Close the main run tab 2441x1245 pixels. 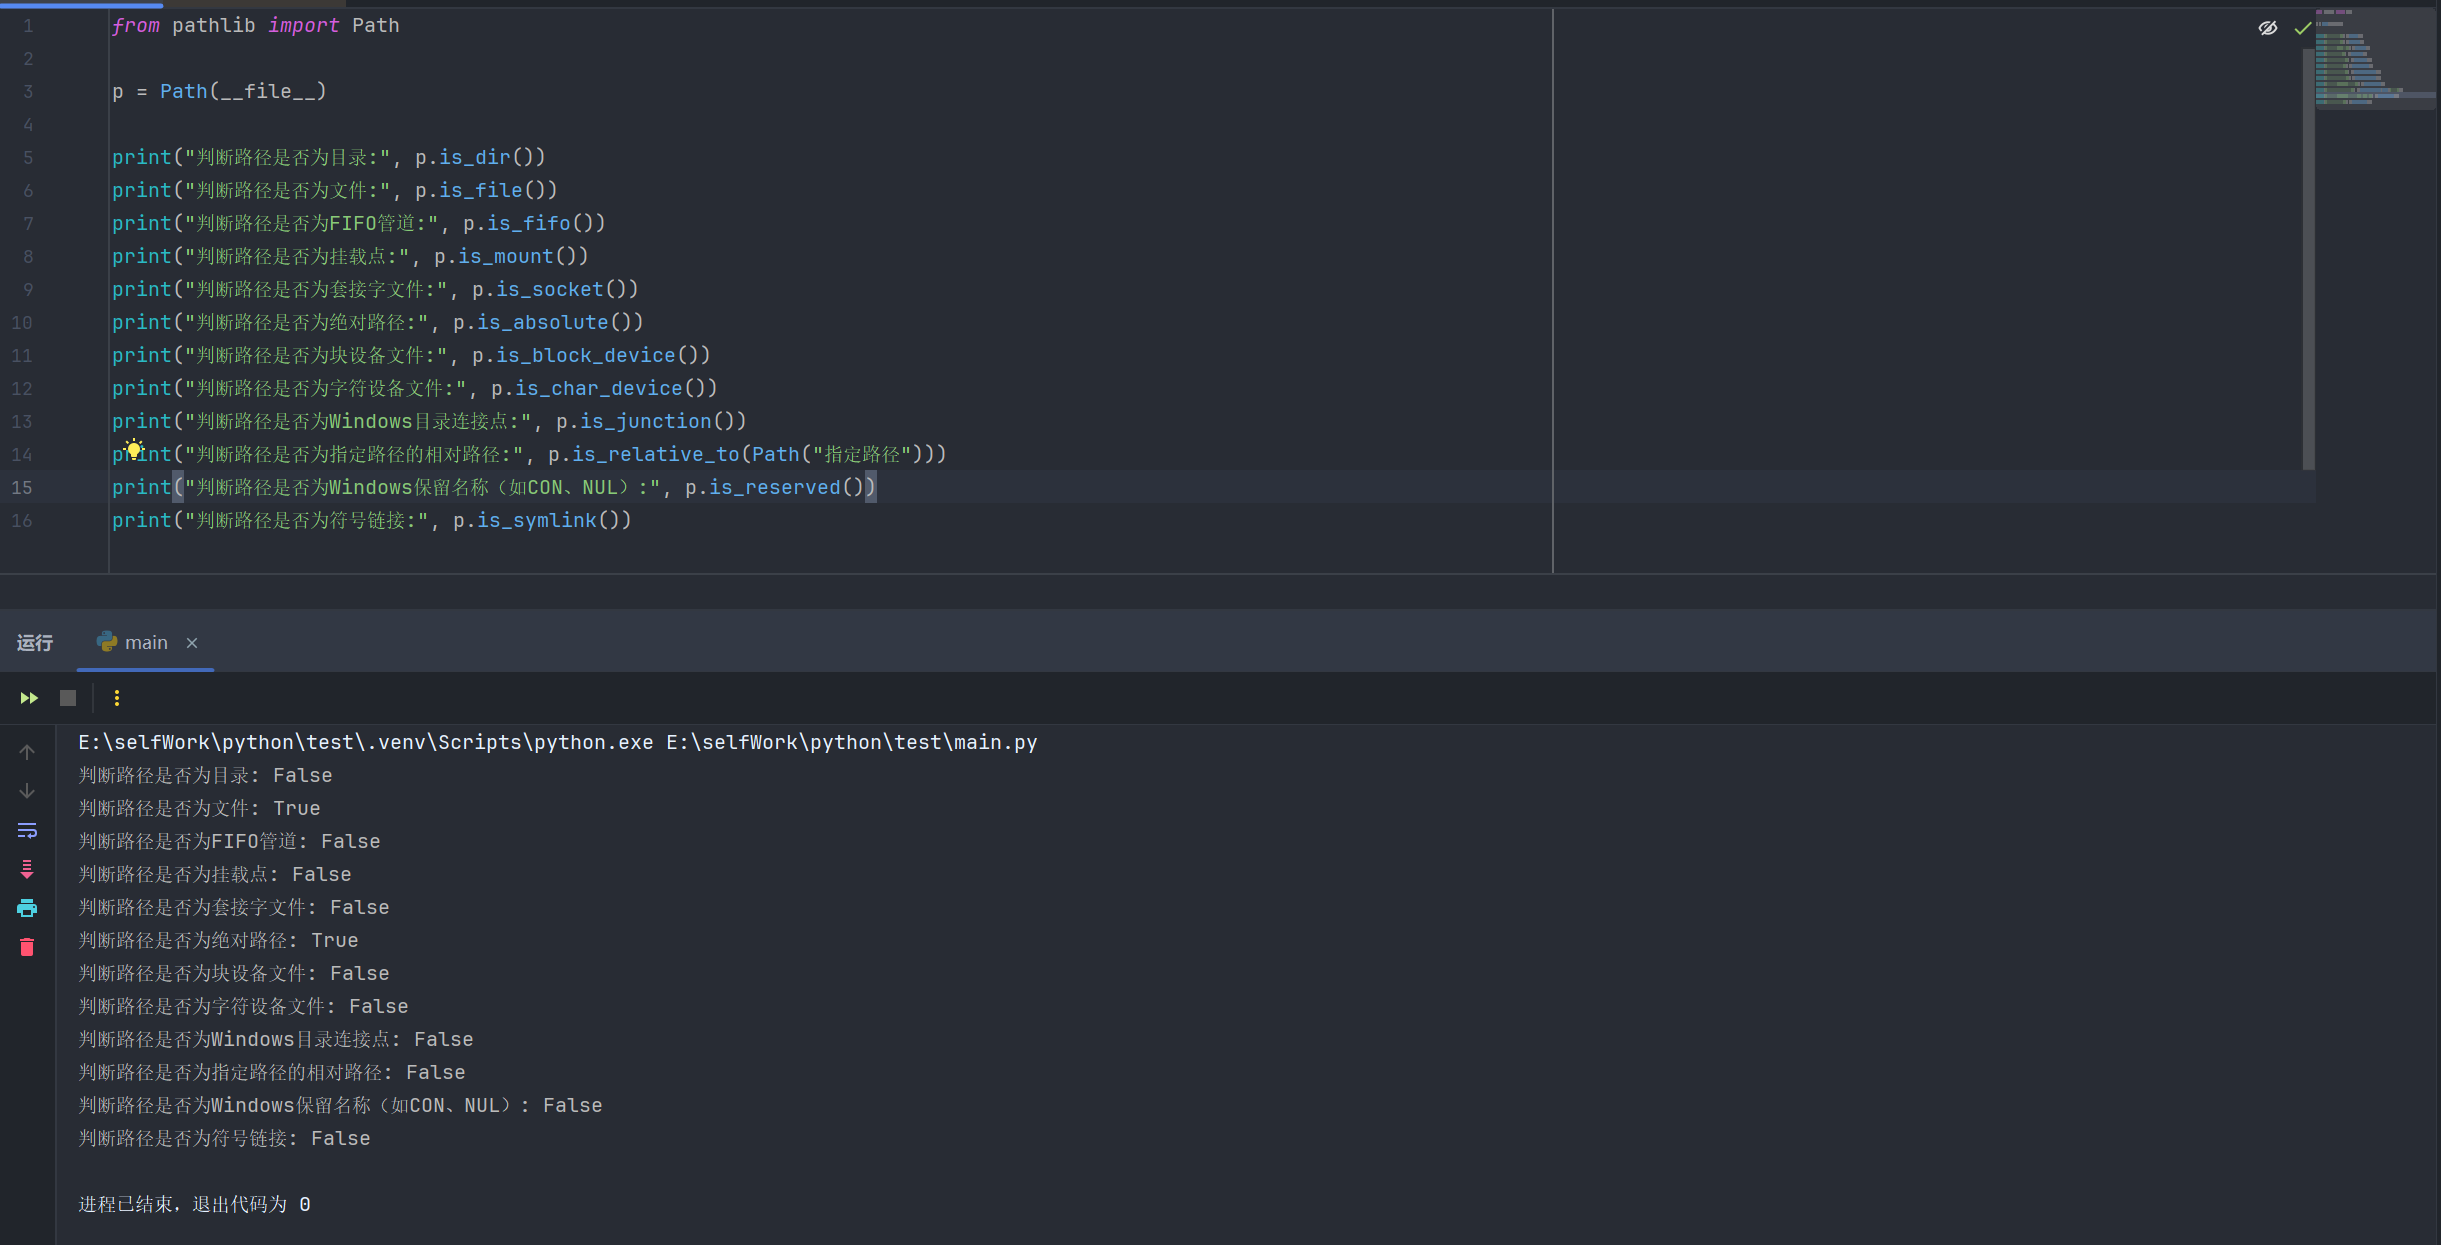[x=192, y=643]
